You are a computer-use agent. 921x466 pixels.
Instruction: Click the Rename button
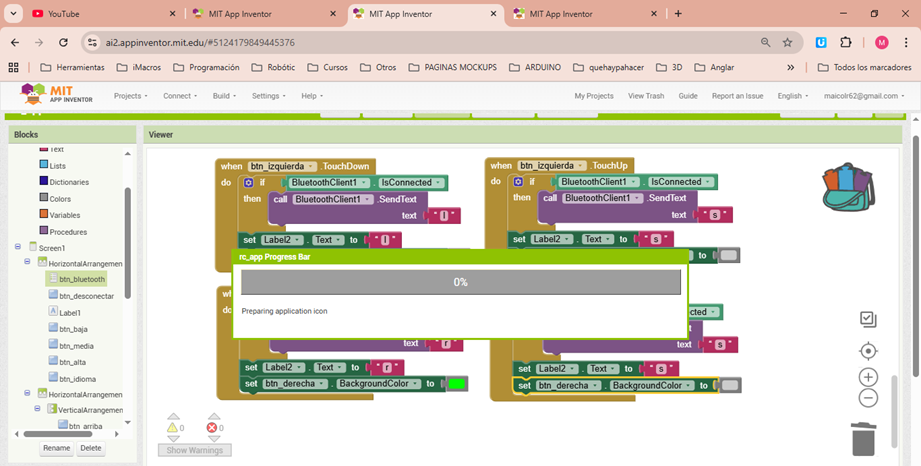[x=57, y=448]
